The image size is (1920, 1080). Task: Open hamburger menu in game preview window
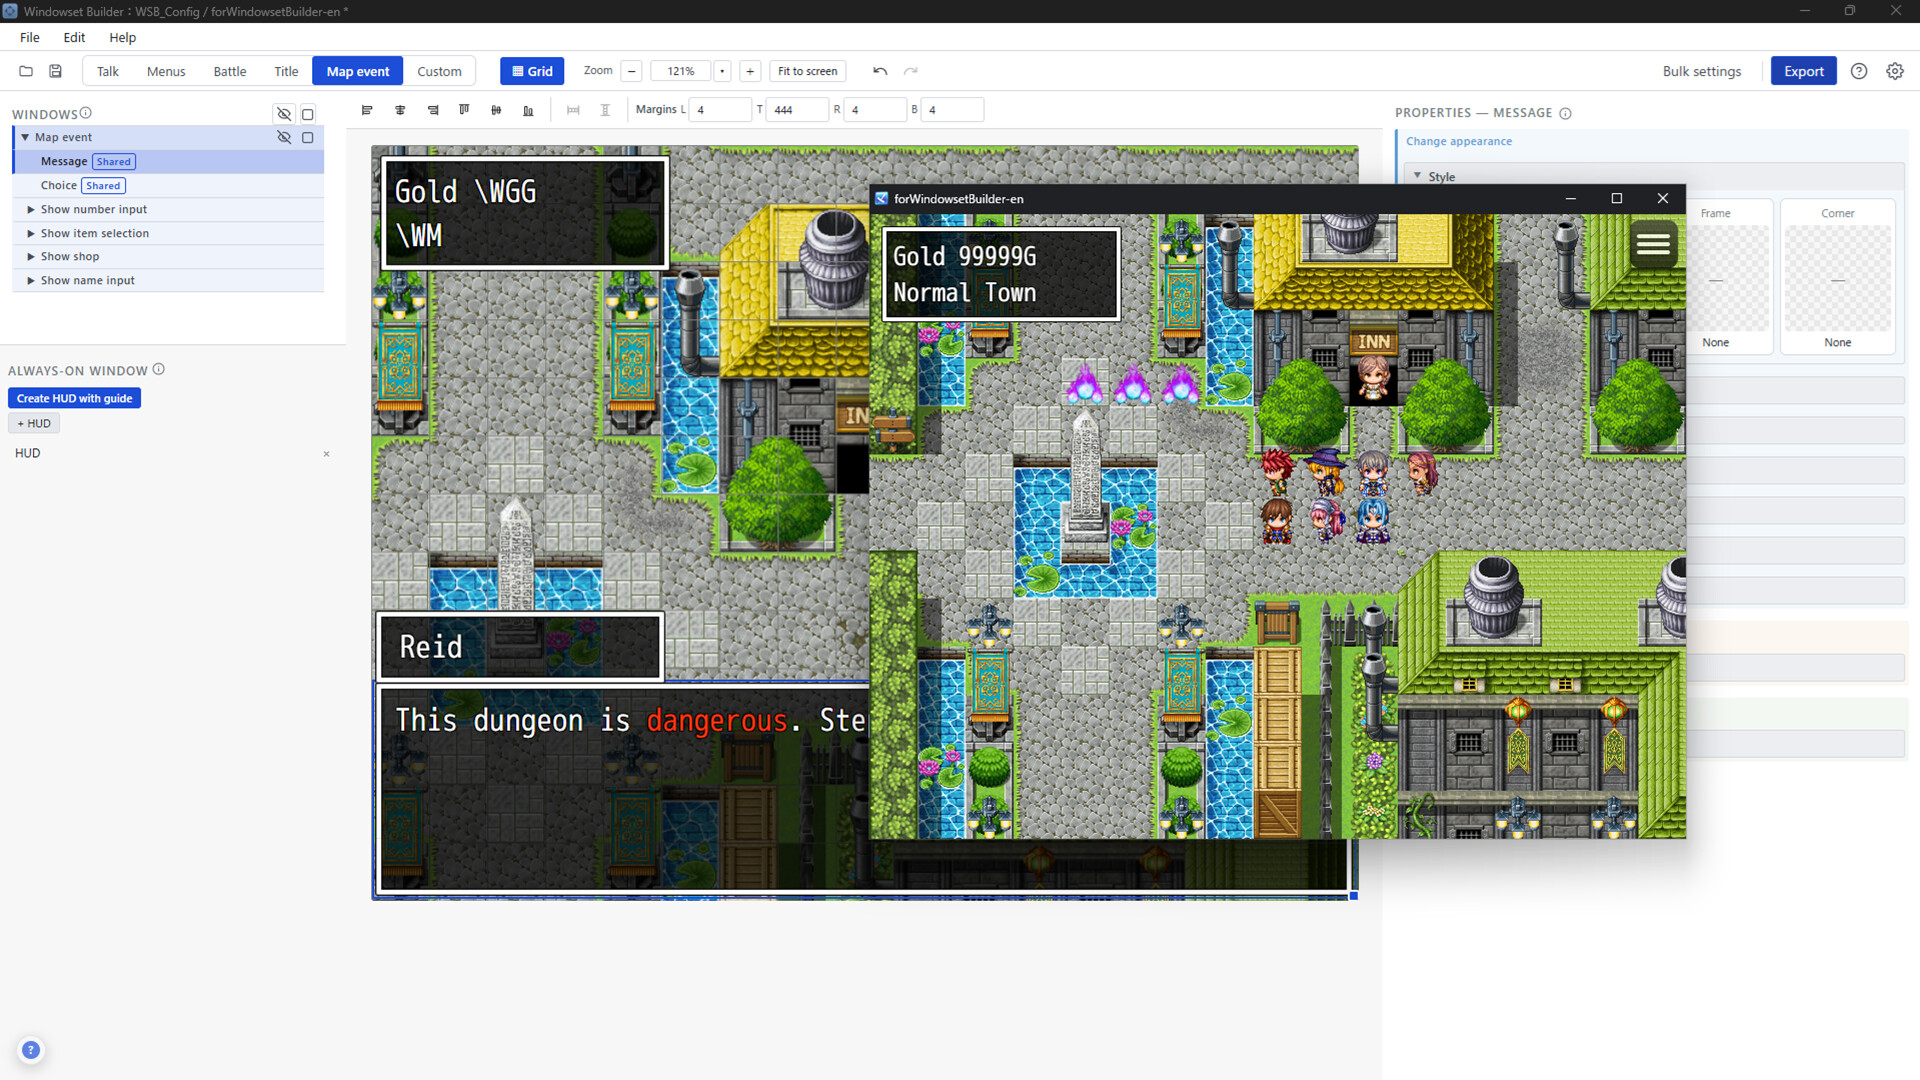(x=1653, y=243)
